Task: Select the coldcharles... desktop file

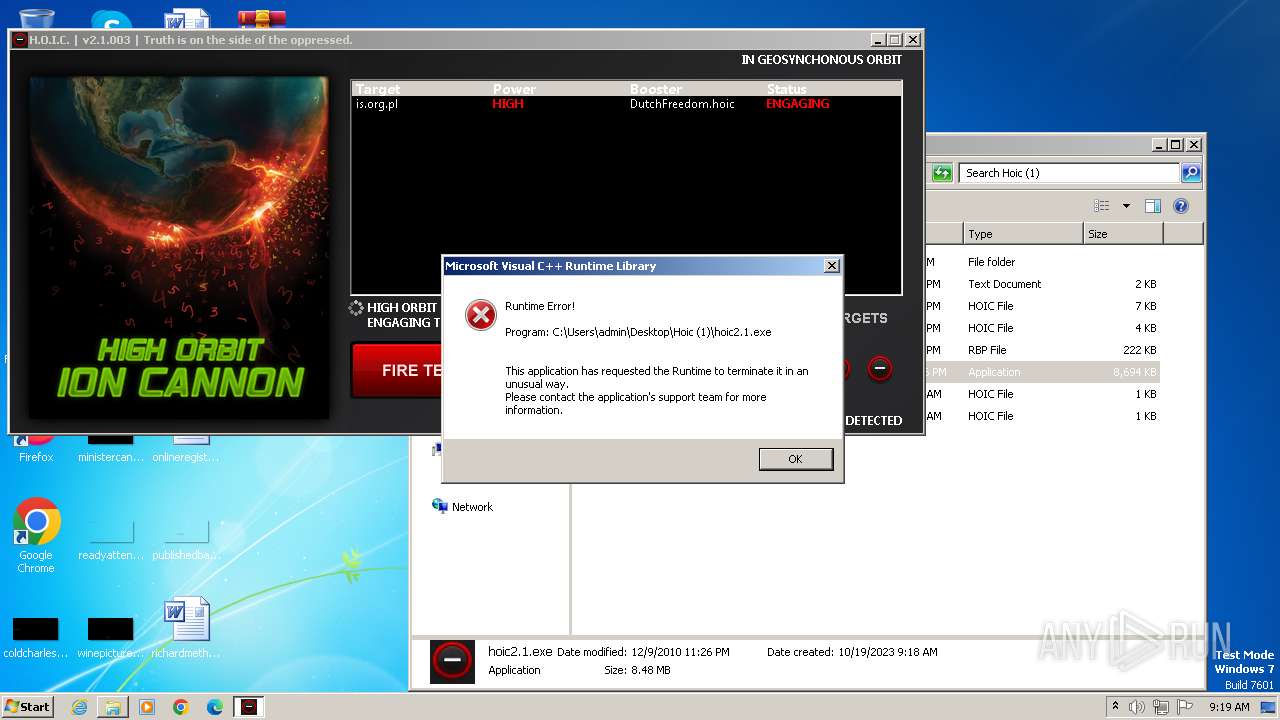Action: point(36,636)
